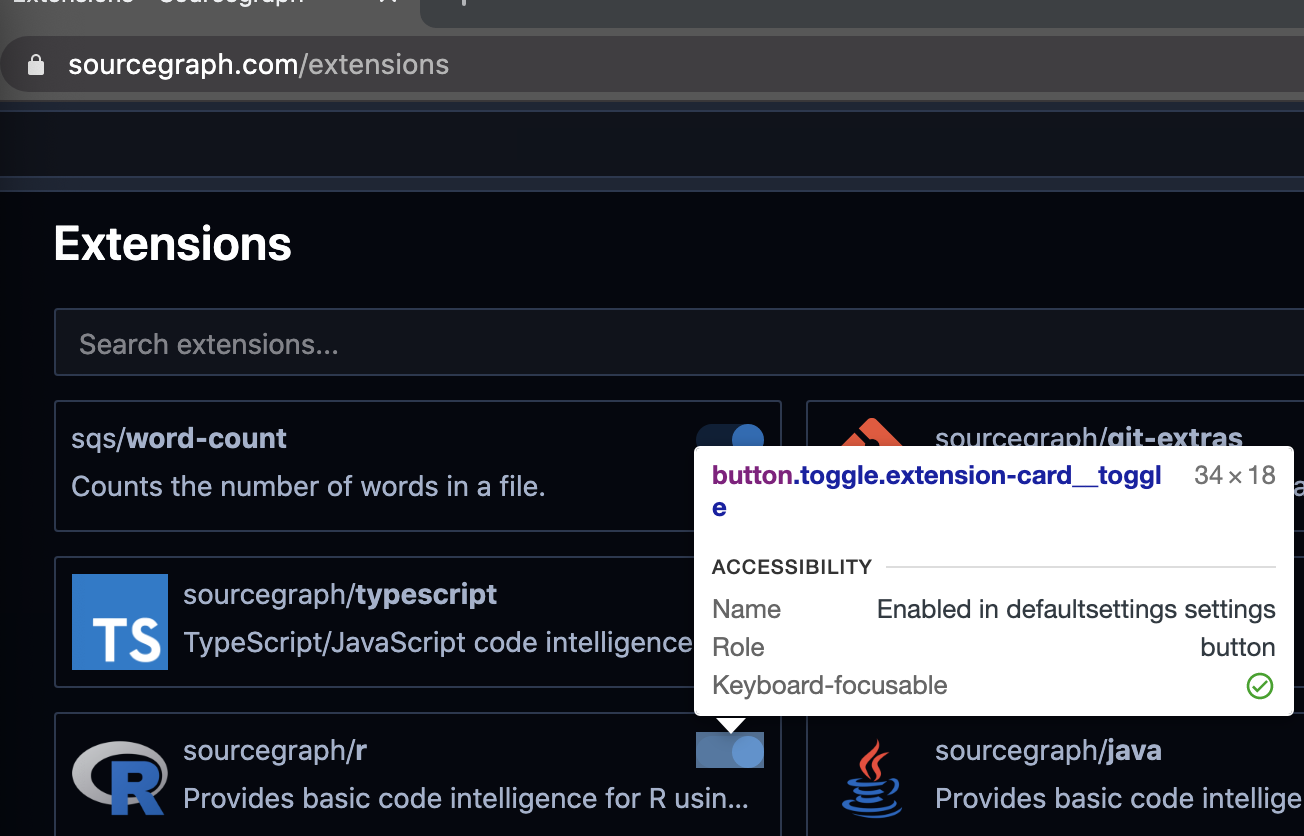Click the lock icon in the address bar

point(36,65)
